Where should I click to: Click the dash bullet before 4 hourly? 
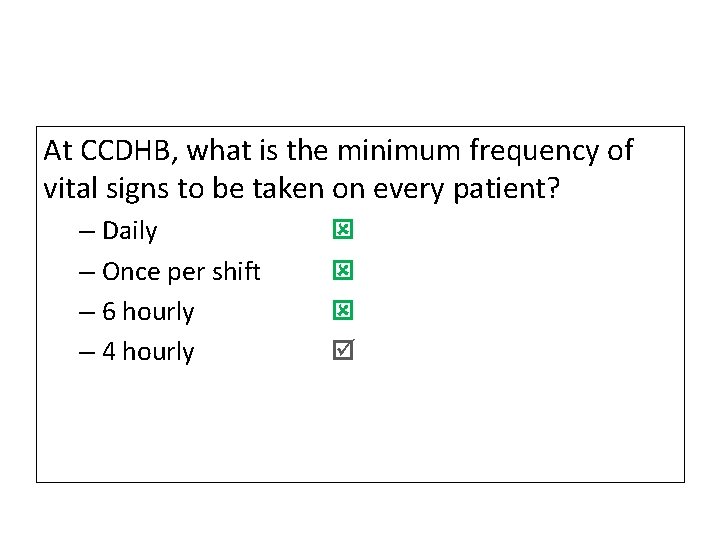coord(88,352)
